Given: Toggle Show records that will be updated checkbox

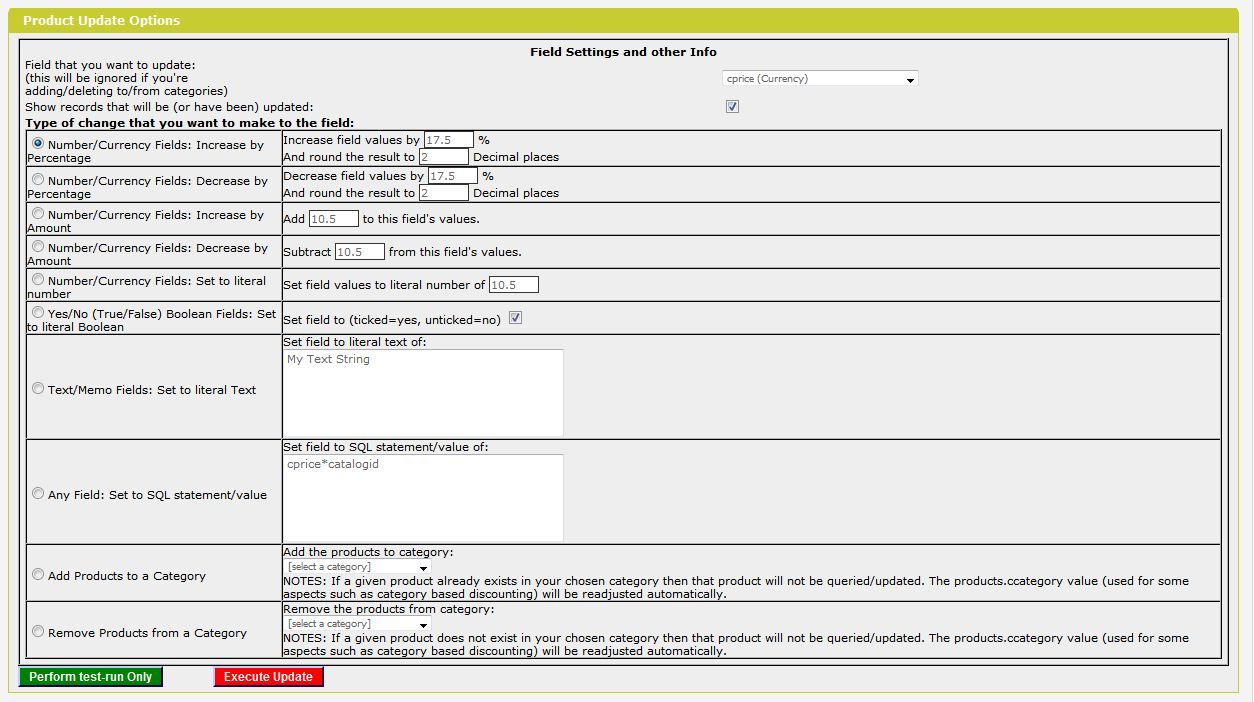Looking at the screenshot, I should (732, 106).
